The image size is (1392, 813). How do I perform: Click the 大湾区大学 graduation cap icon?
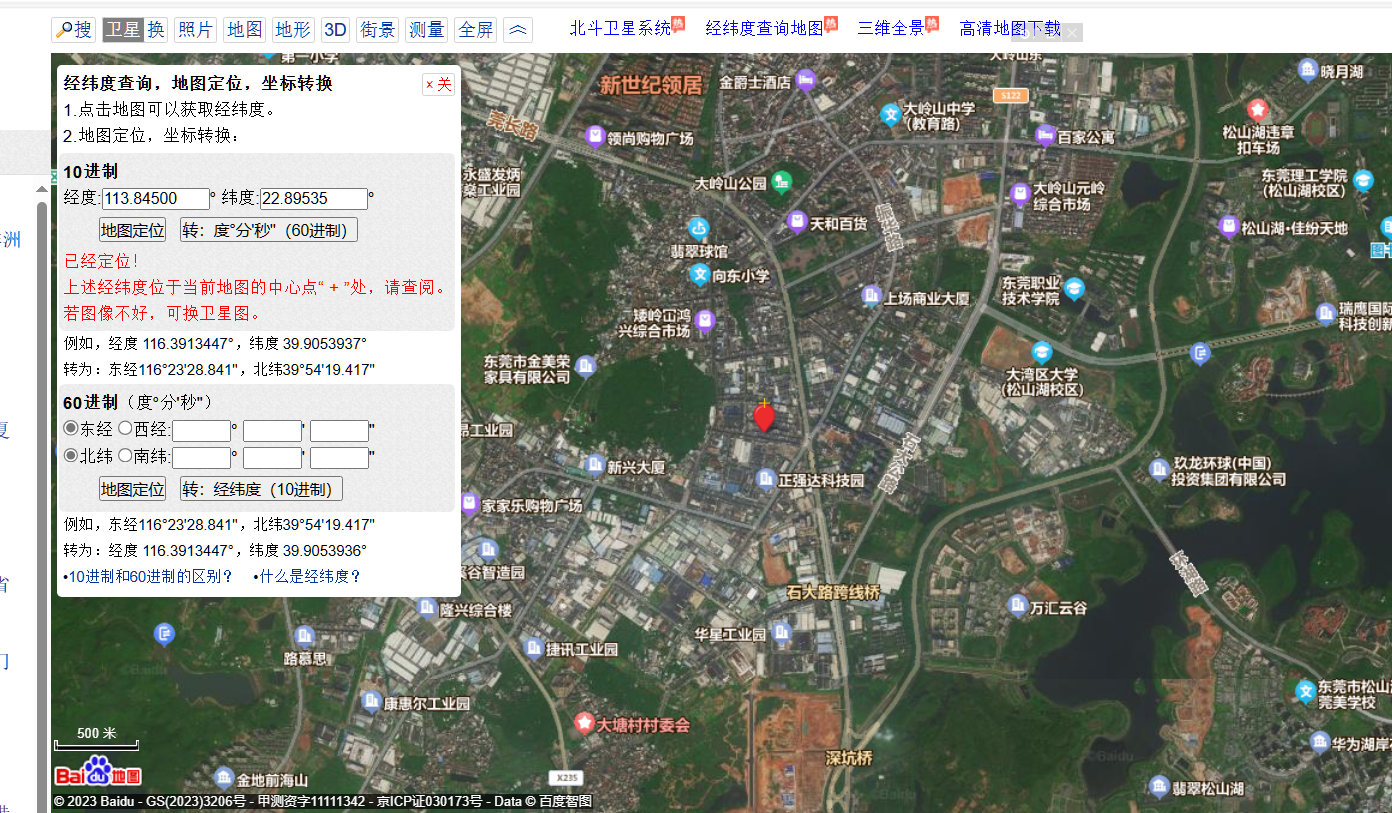[1042, 352]
